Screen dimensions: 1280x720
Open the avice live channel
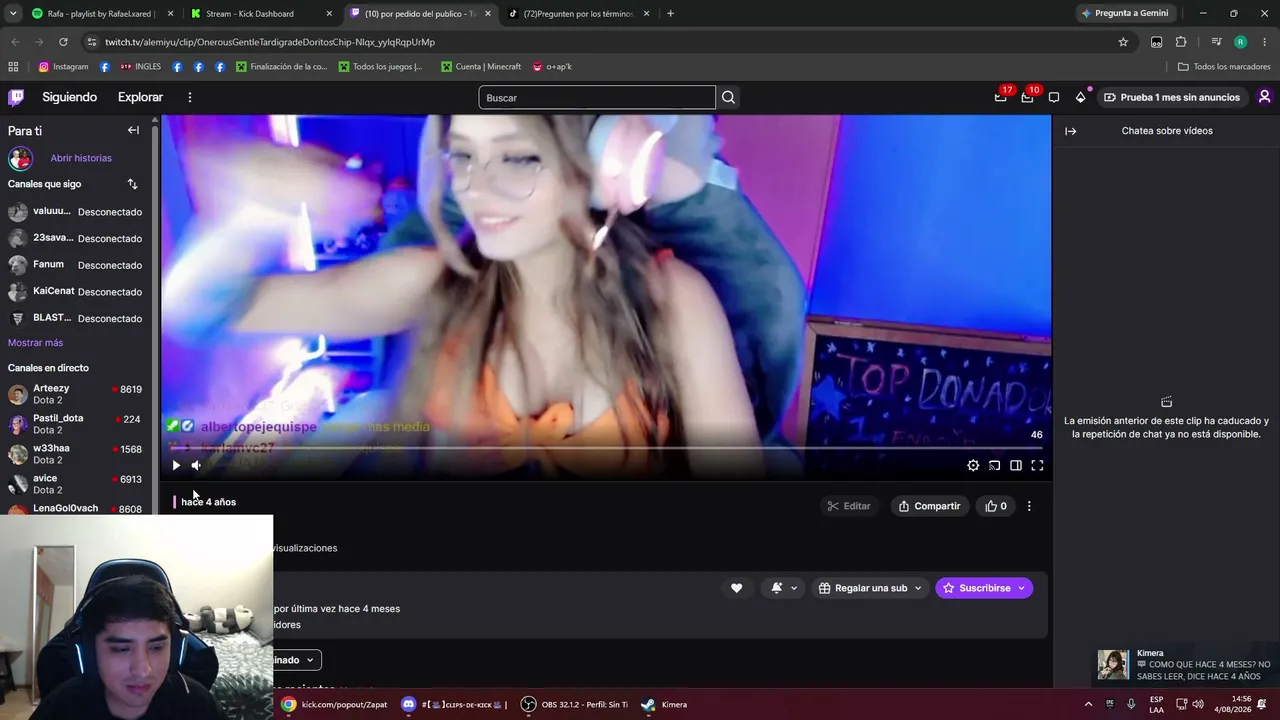[x=75, y=484]
